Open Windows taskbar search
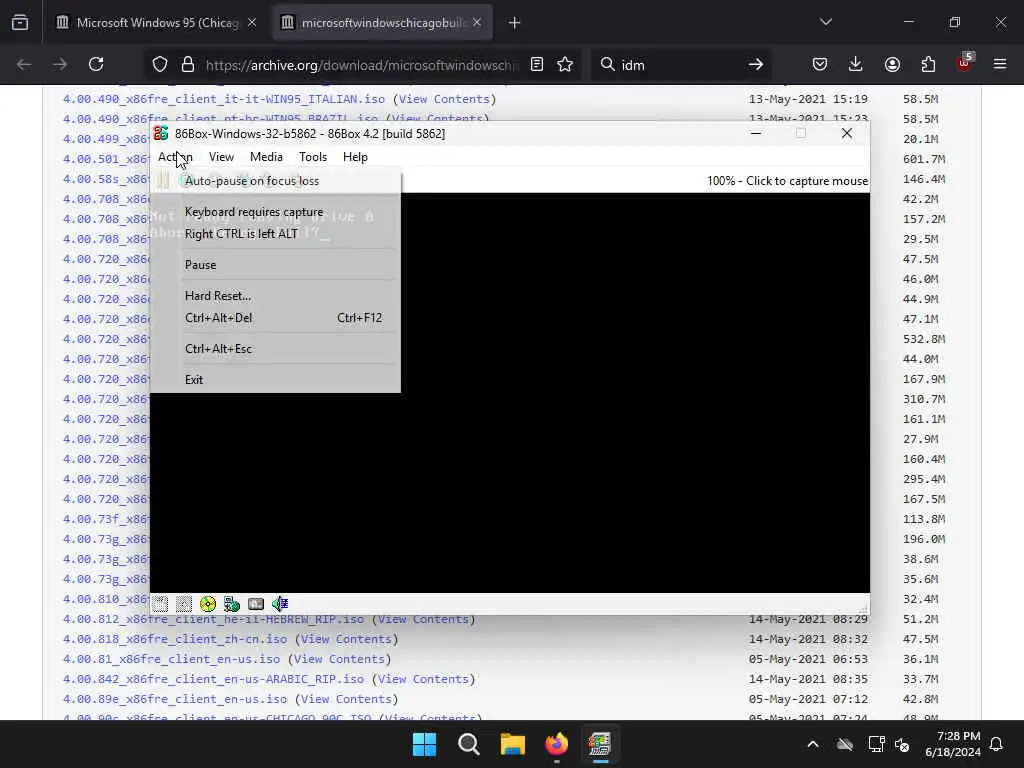Image resolution: width=1024 pixels, height=768 pixels. pyautogui.click(x=468, y=744)
